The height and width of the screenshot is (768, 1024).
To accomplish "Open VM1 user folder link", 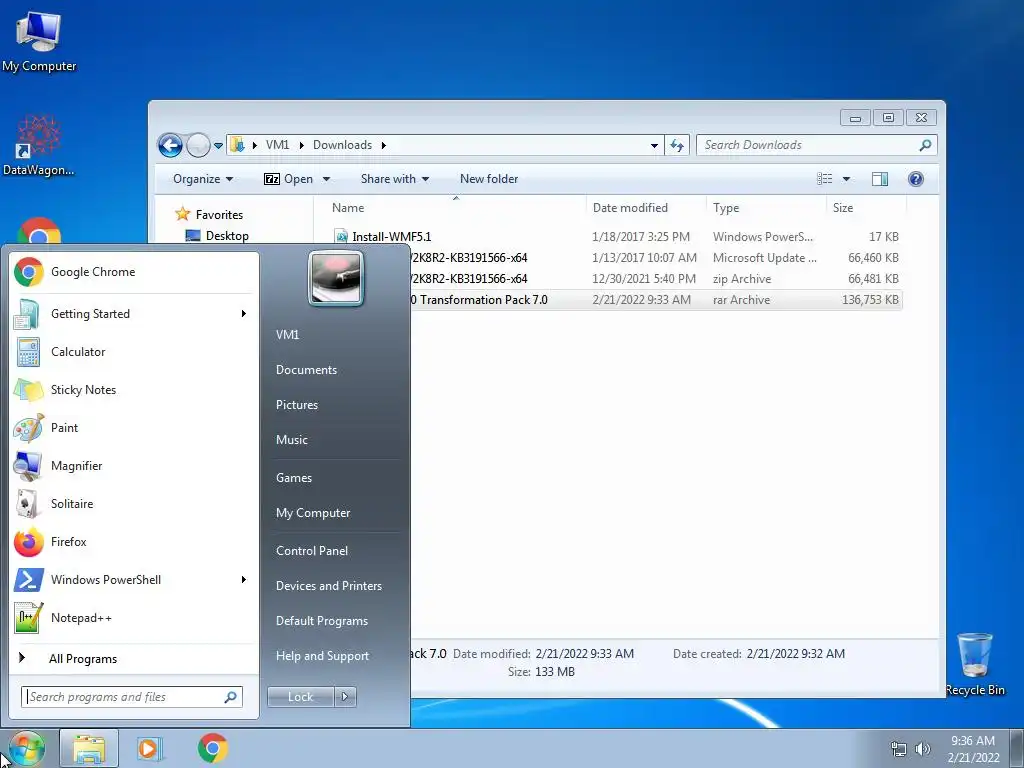I will [287, 334].
